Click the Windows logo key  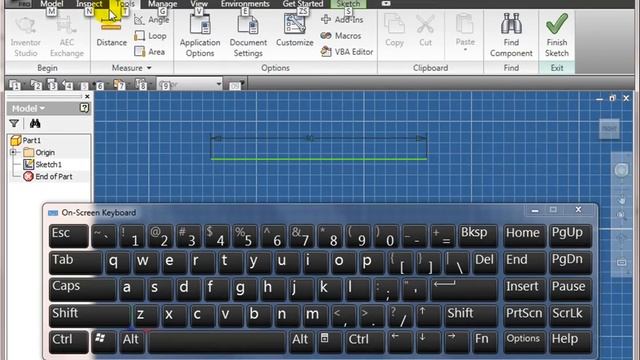point(103,342)
